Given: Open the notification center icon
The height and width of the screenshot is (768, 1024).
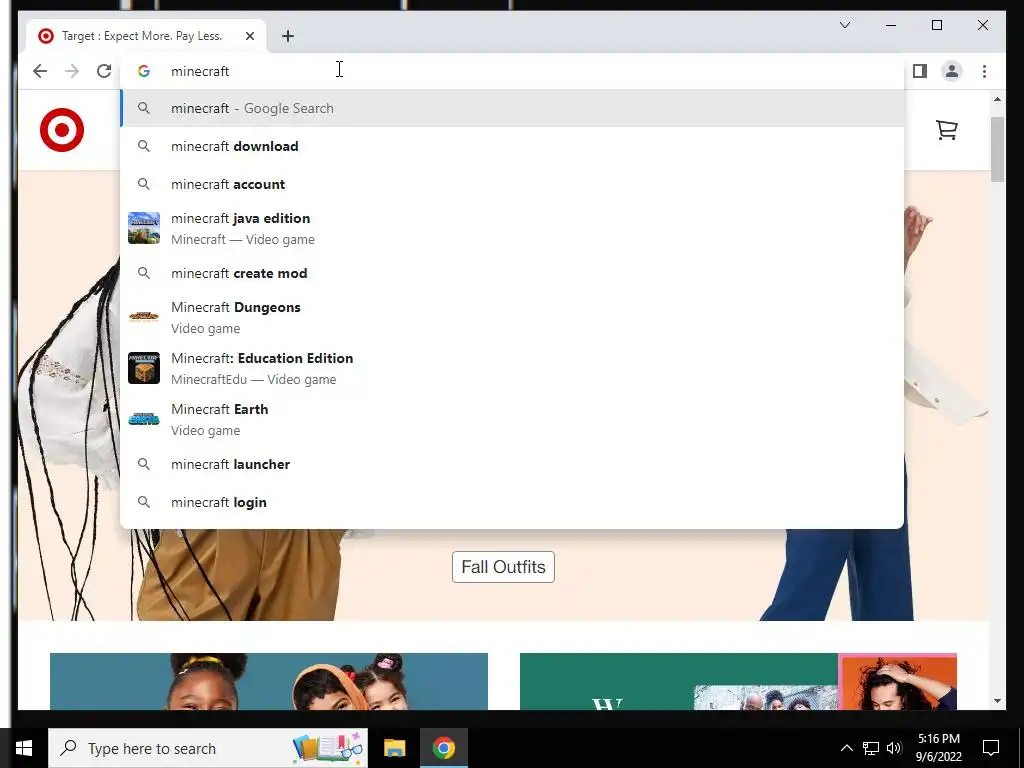Looking at the screenshot, I should point(991,748).
